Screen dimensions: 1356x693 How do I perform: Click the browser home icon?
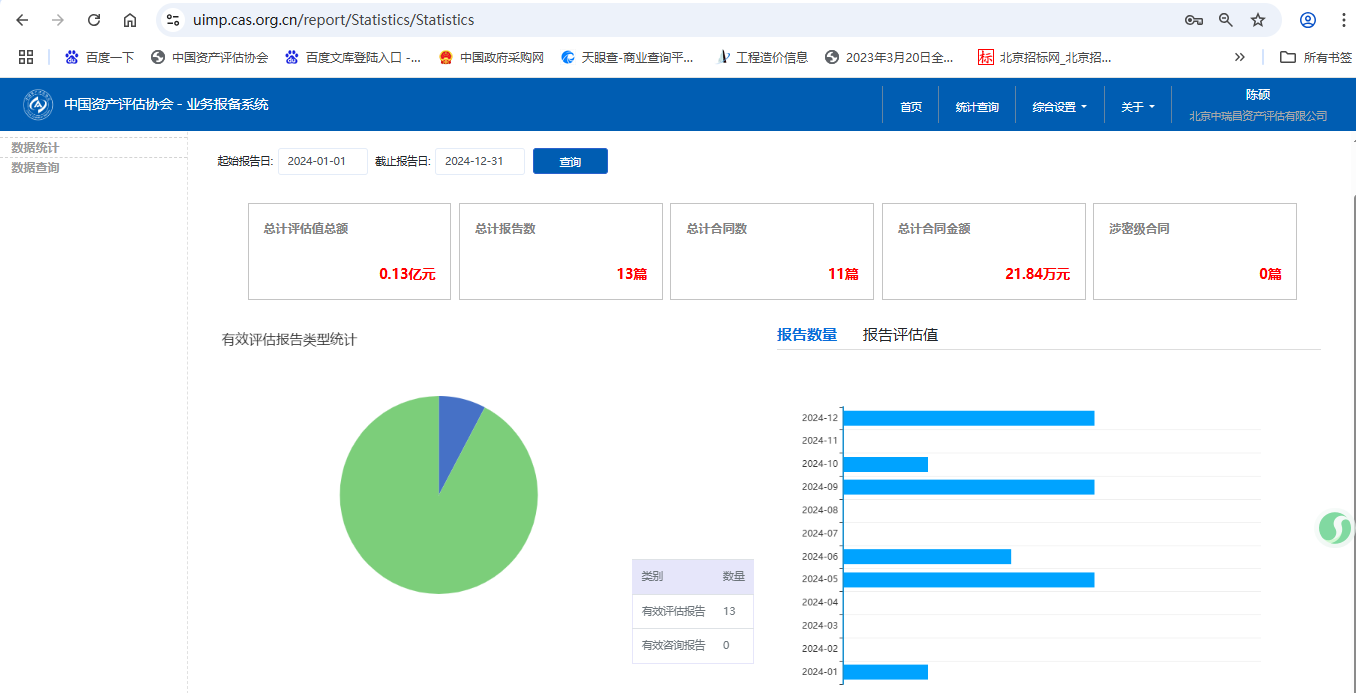(x=130, y=20)
